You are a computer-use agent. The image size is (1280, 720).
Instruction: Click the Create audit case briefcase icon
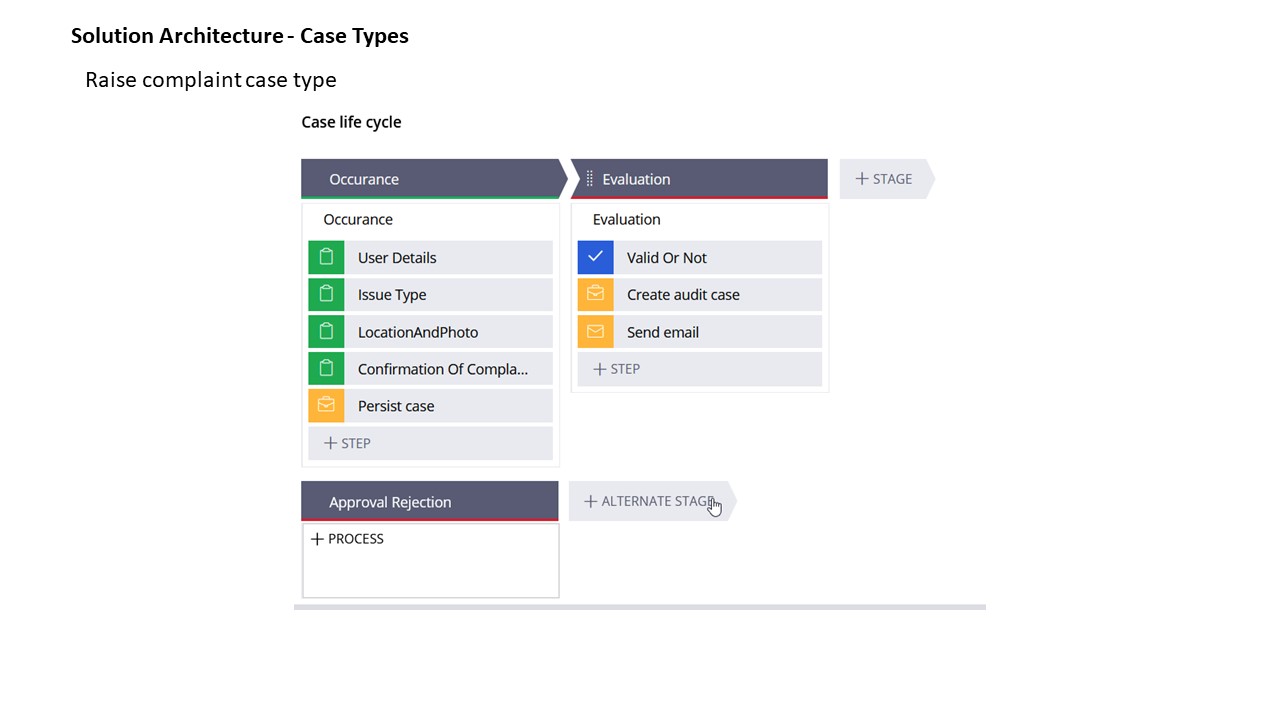coord(595,295)
